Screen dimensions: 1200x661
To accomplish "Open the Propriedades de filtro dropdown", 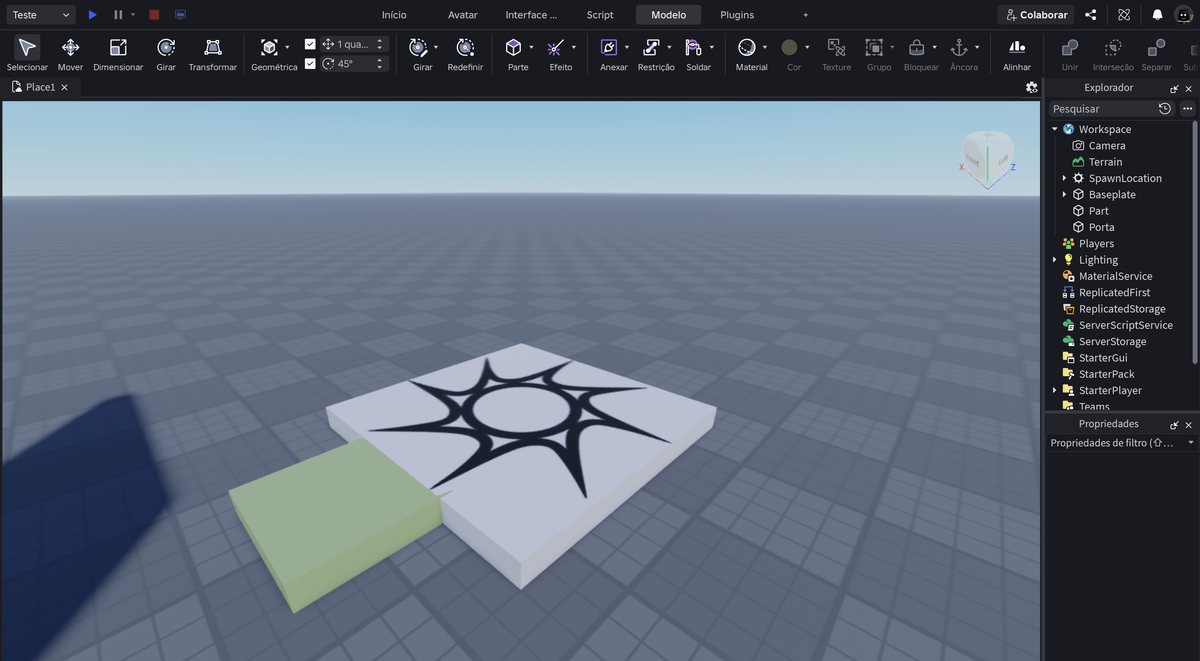I will click(x=1191, y=442).
